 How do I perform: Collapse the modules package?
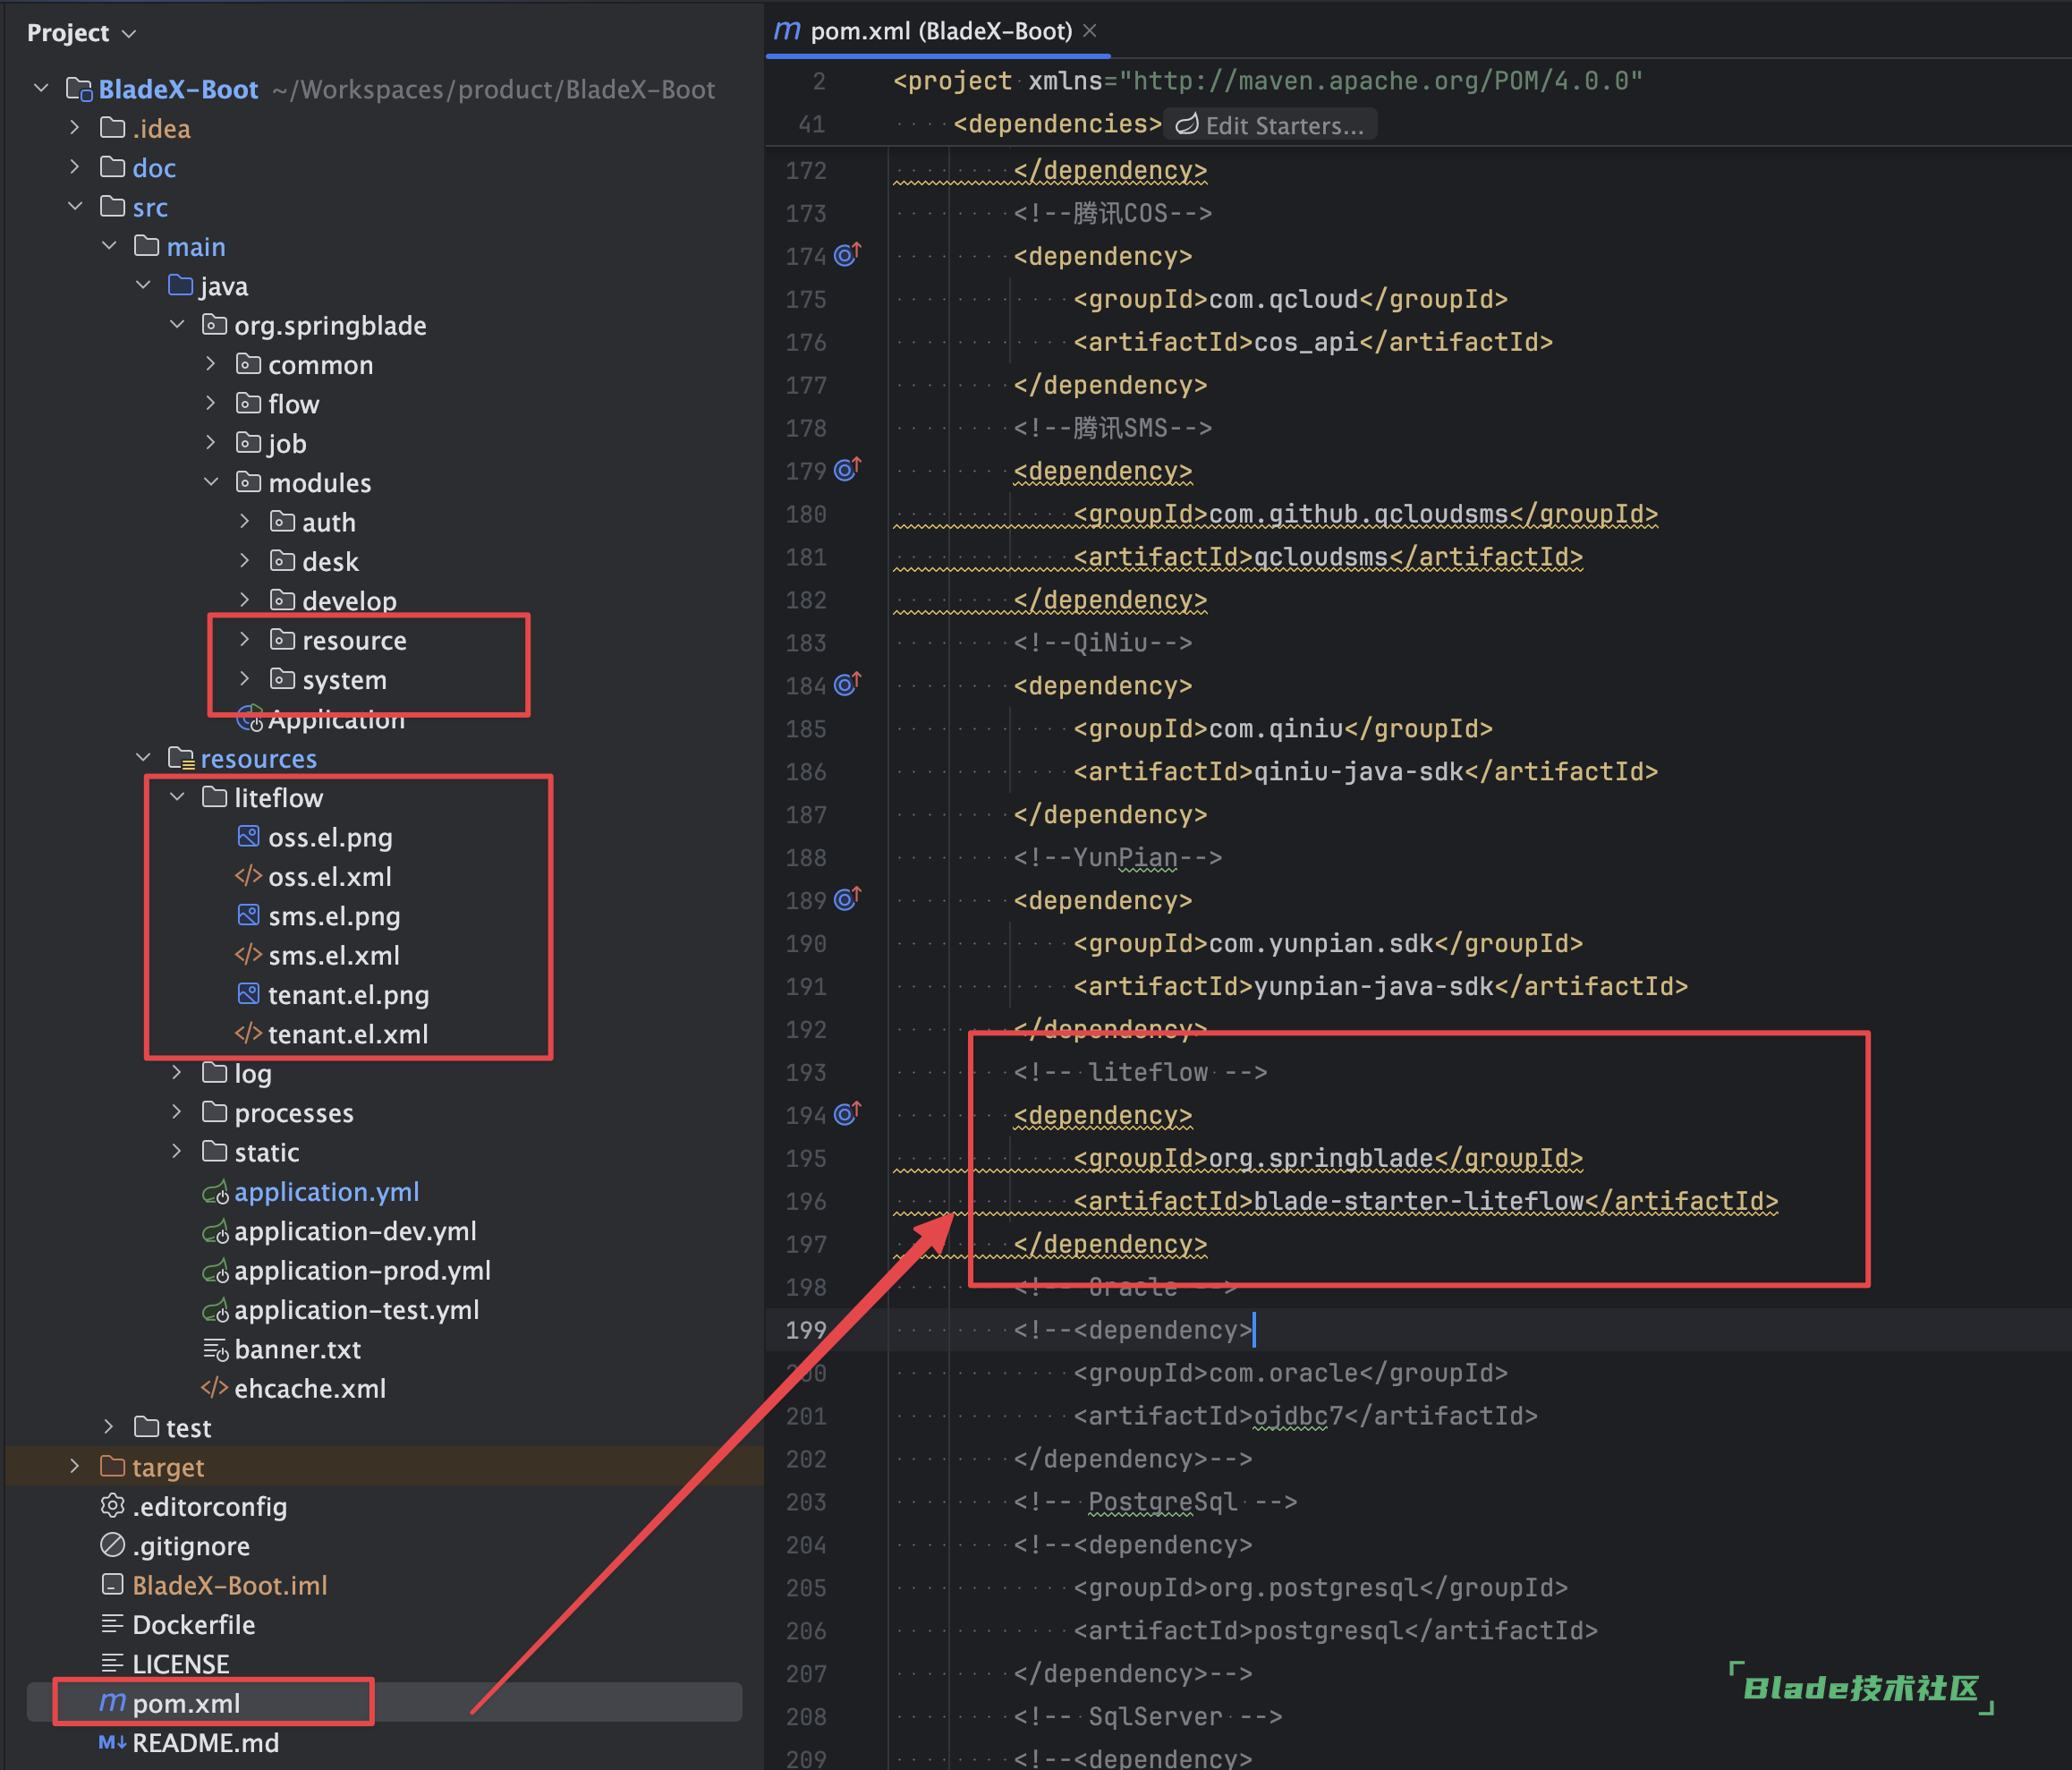click(211, 482)
